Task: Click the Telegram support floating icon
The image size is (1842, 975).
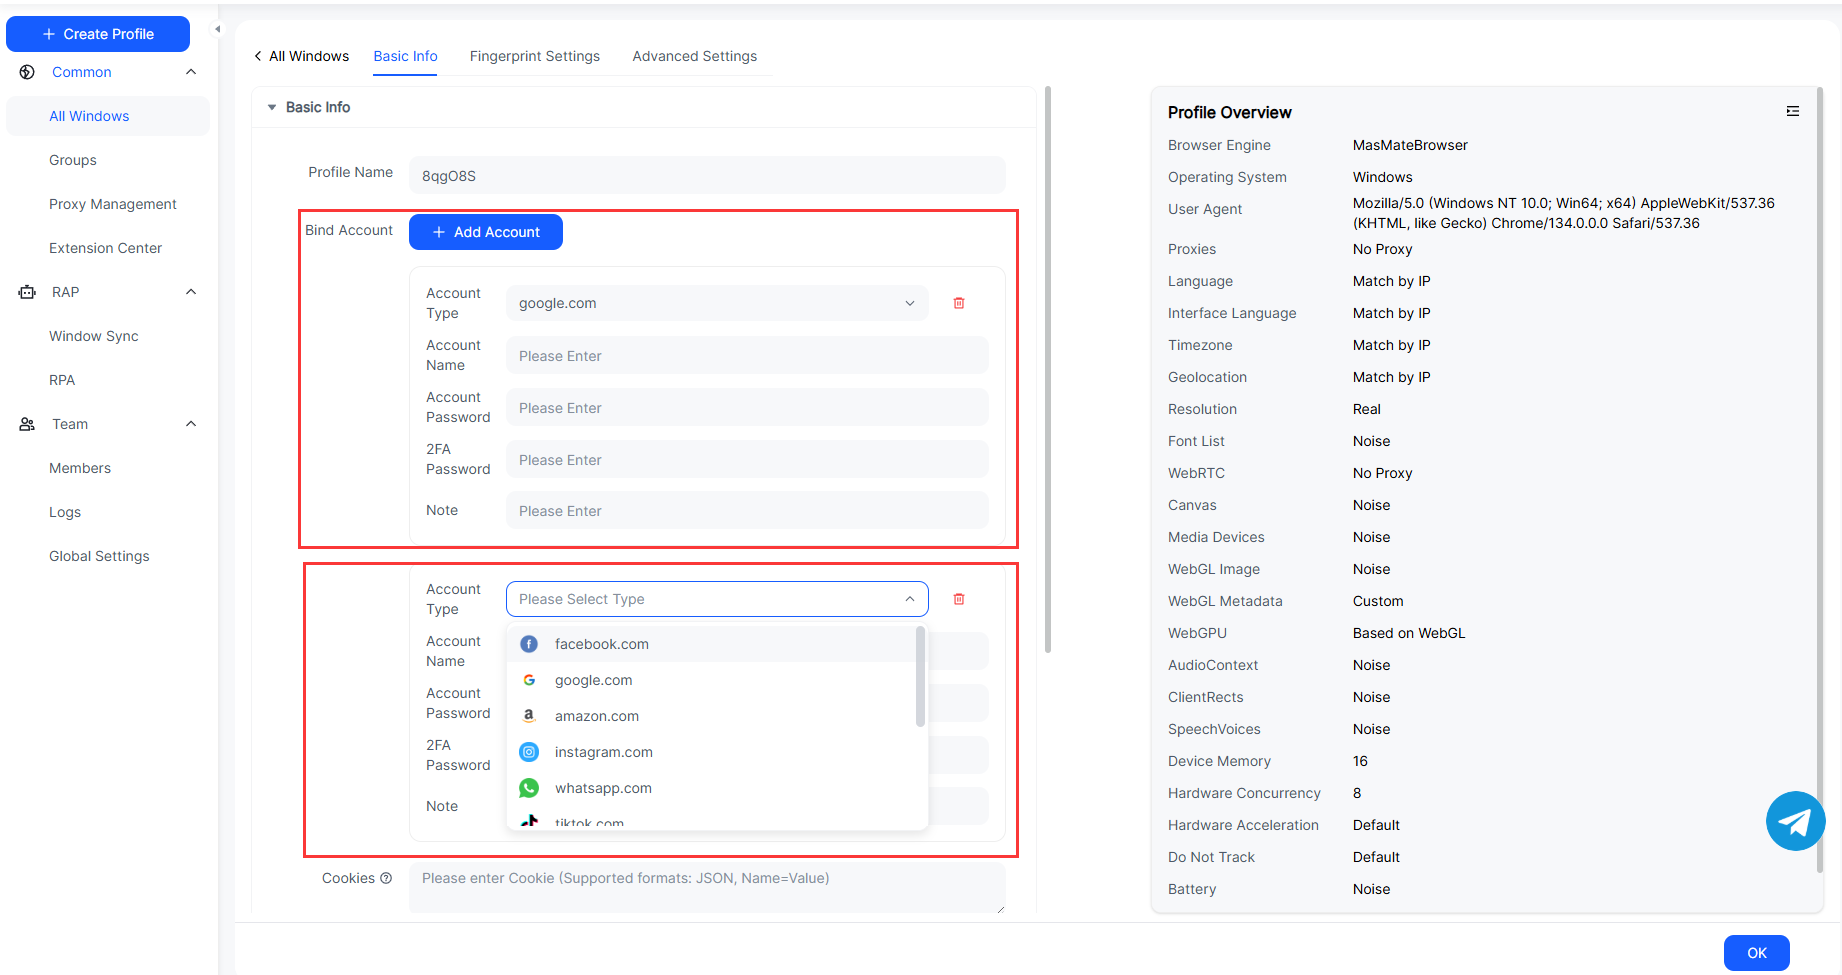Action: coord(1795,821)
